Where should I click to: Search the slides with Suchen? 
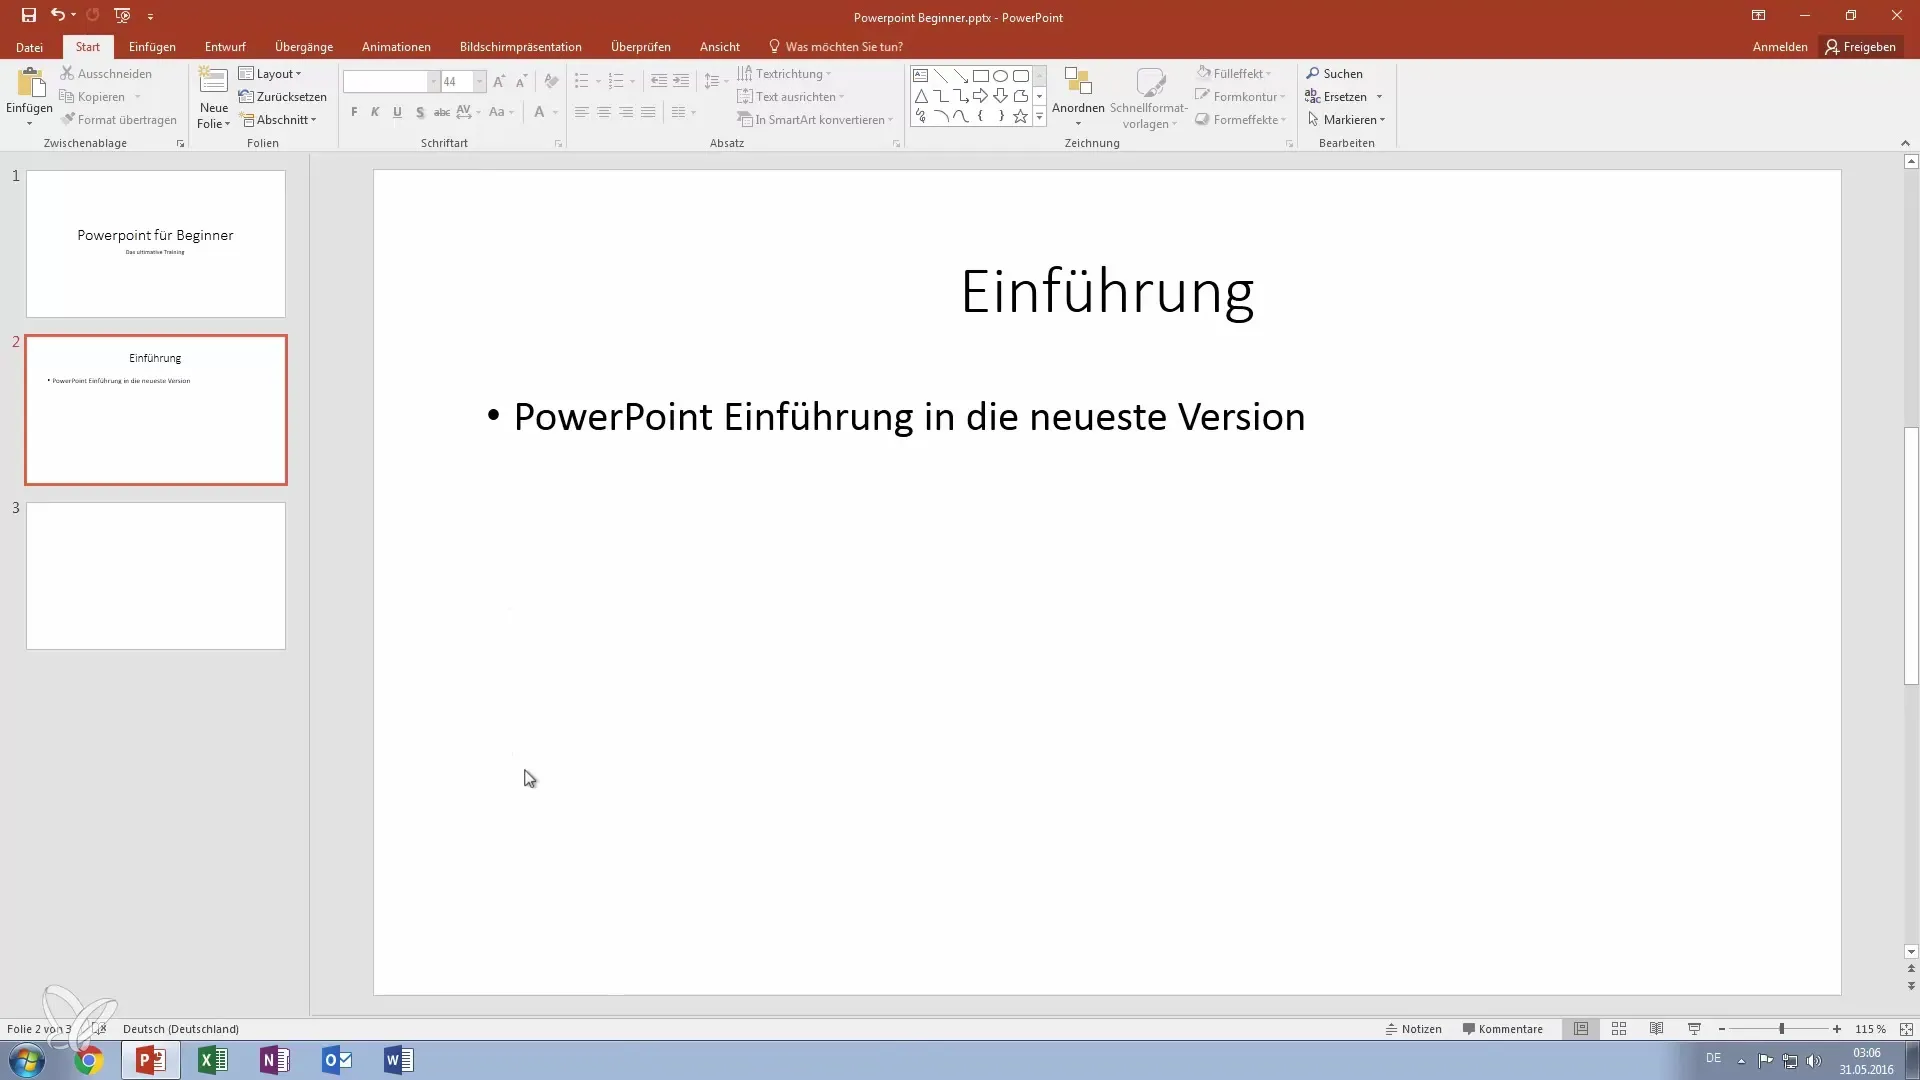point(1334,74)
